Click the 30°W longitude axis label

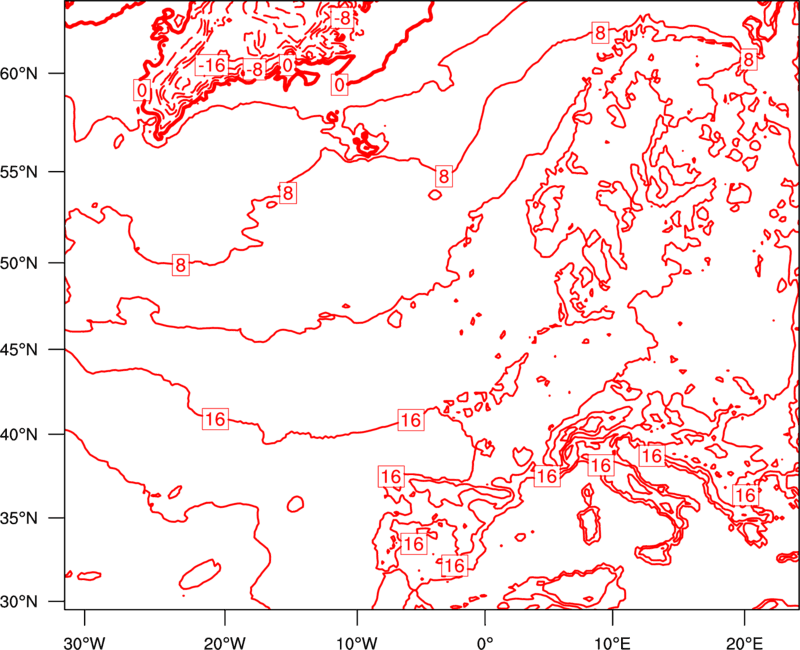pos(85,643)
